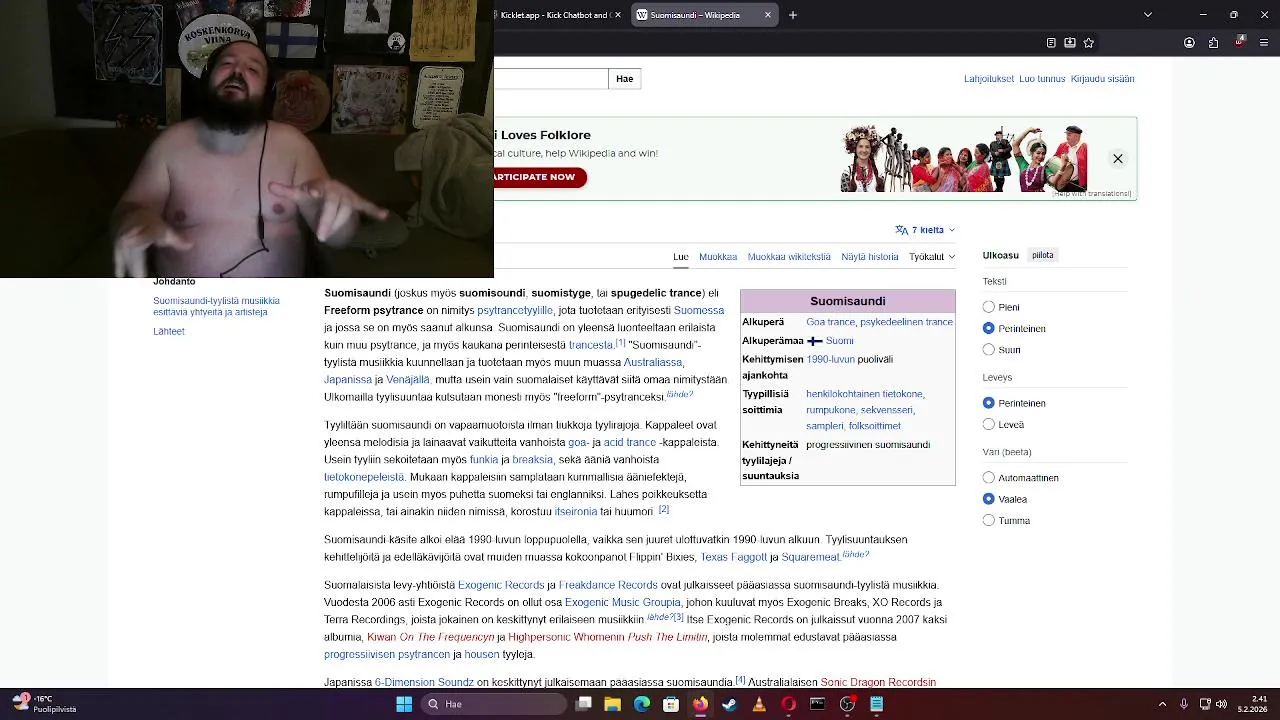Open the Muokkaa tab
Screen dimensions: 1280x720
(718, 257)
